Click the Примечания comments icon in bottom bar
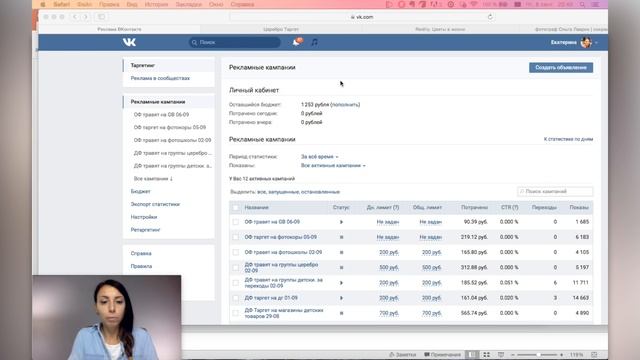 point(442,355)
